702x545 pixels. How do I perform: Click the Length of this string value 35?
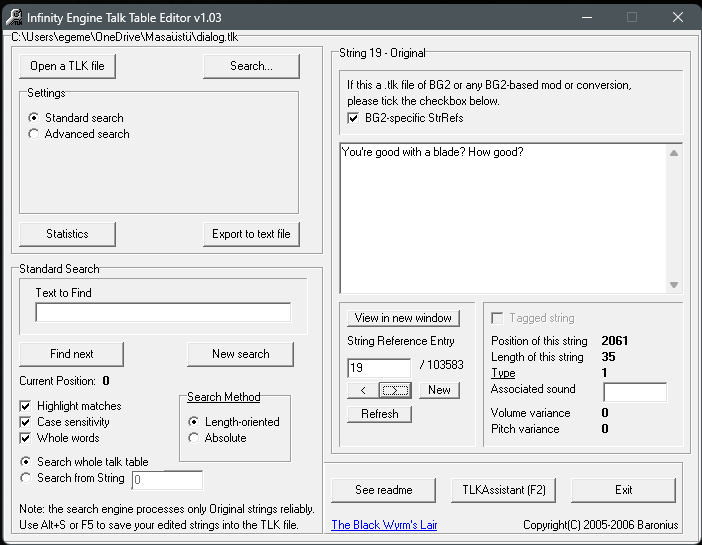(x=608, y=357)
